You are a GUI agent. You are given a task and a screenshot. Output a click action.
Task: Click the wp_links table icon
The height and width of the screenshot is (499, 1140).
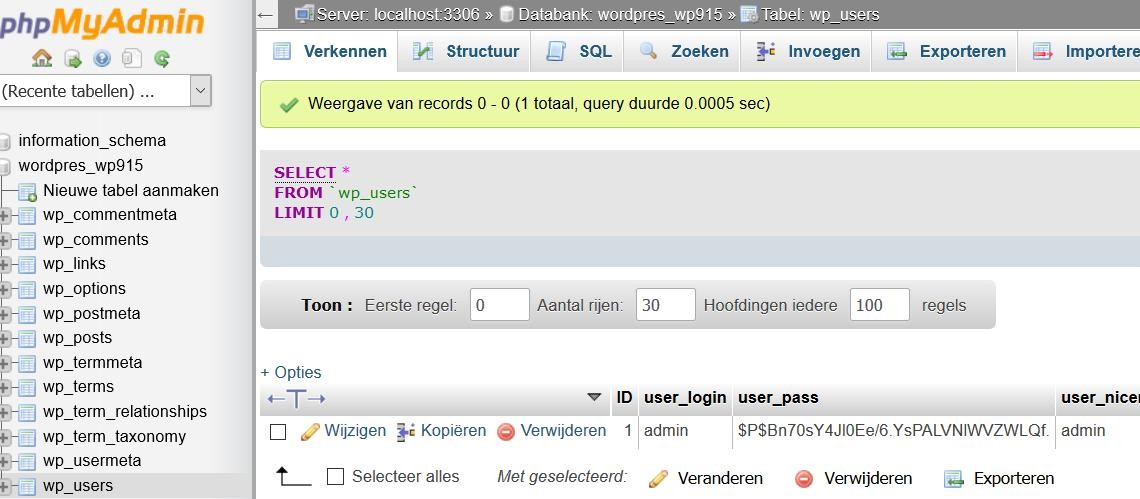27,264
